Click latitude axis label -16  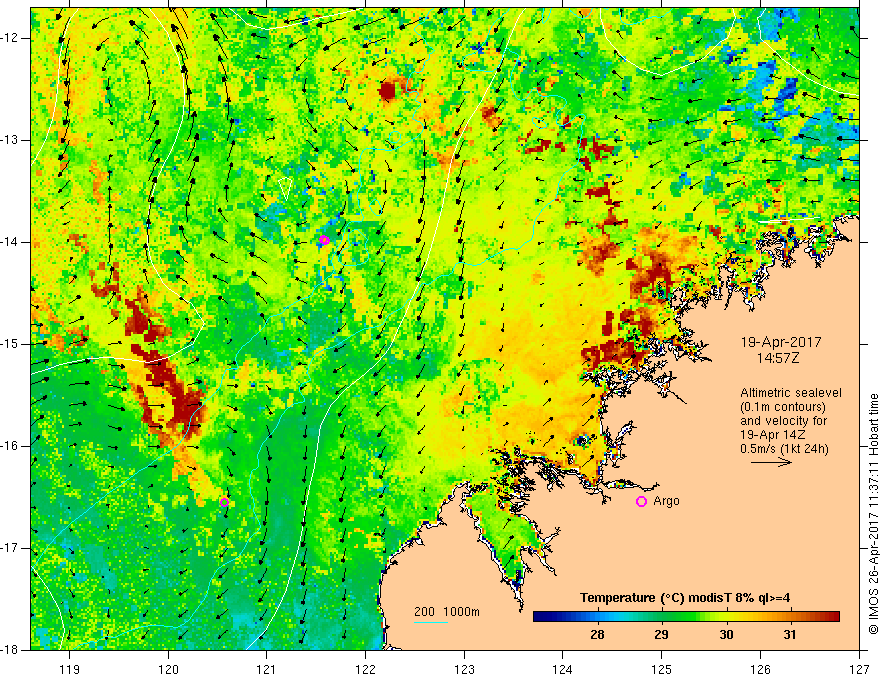pos(10,446)
